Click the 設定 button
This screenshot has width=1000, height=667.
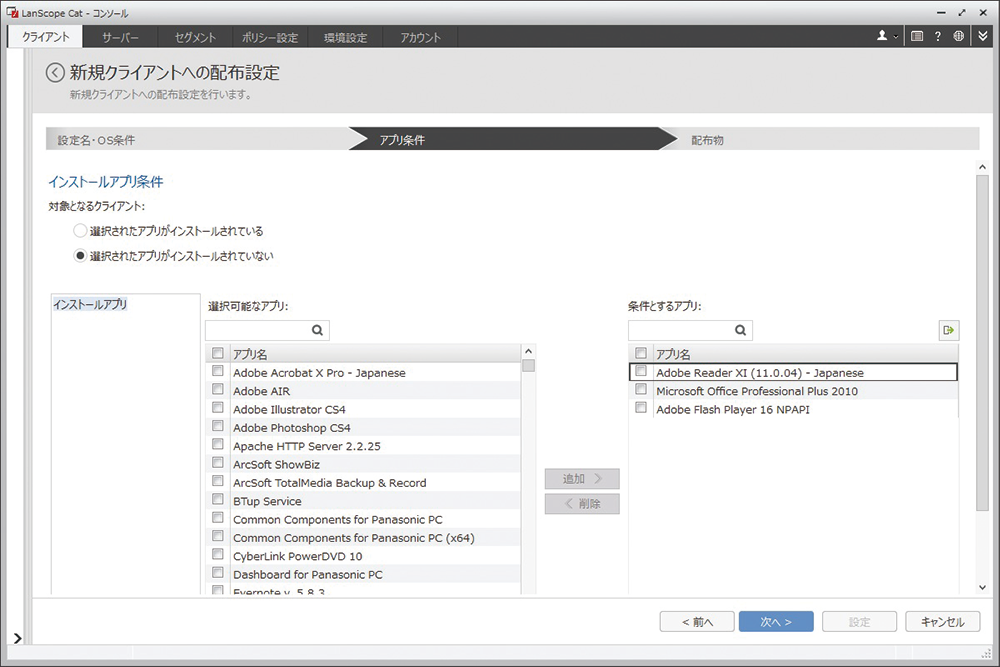(859, 622)
